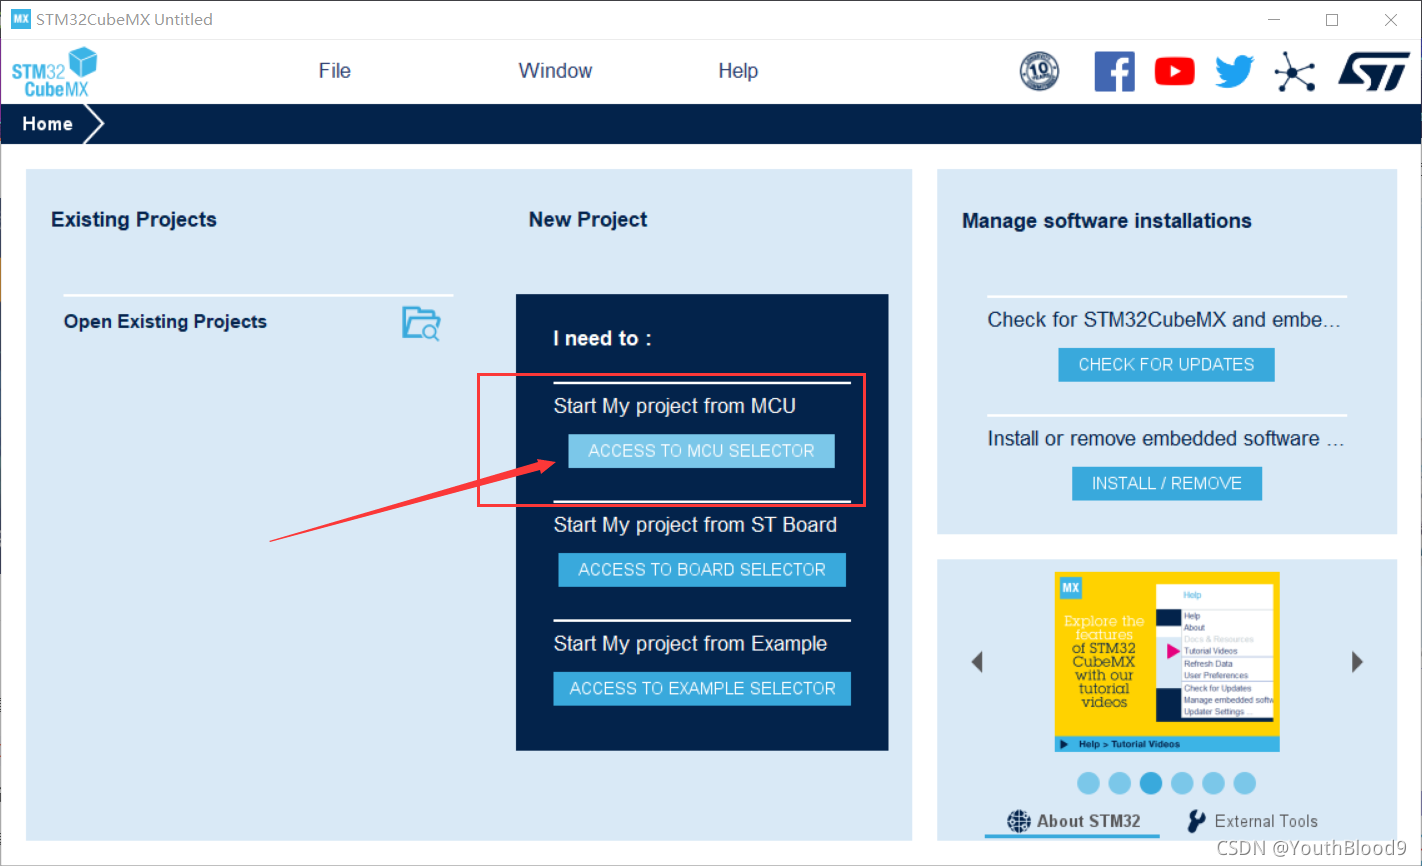The height and width of the screenshot is (866, 1422).
Task: Click the 'Existing Projects' heading
Action: (134, 220)
